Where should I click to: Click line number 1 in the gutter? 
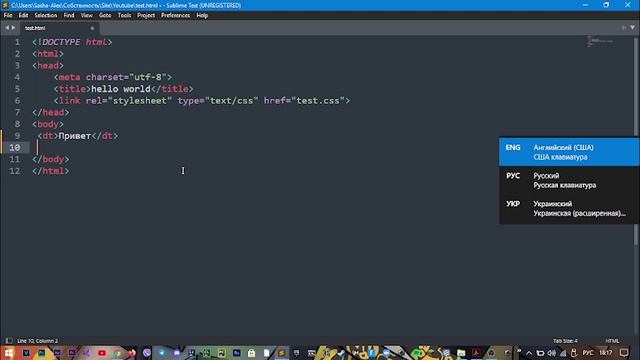pos(17,42)
